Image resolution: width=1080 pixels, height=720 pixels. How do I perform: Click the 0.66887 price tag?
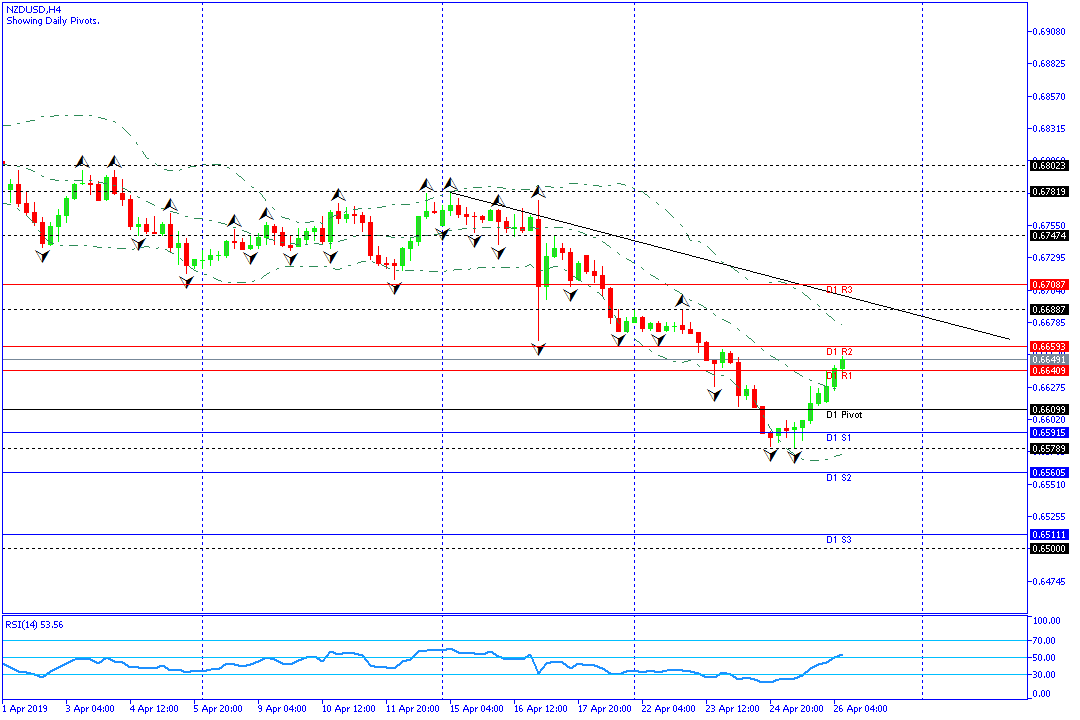point(1049,310)
